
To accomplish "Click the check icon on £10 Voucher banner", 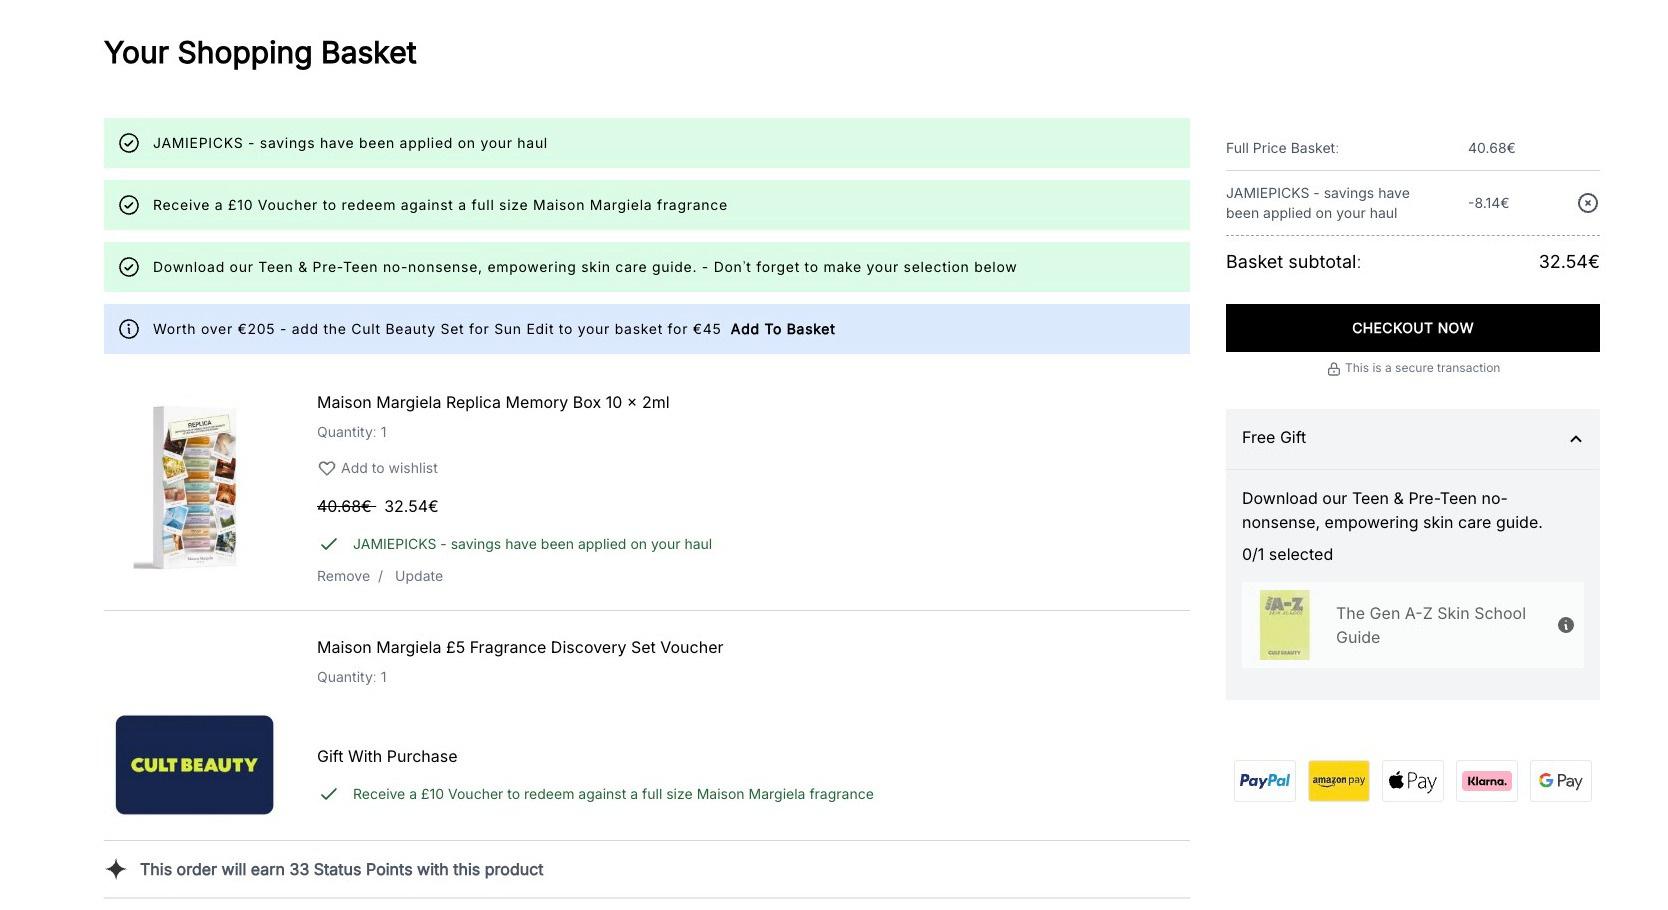I will tap(129, 205).
